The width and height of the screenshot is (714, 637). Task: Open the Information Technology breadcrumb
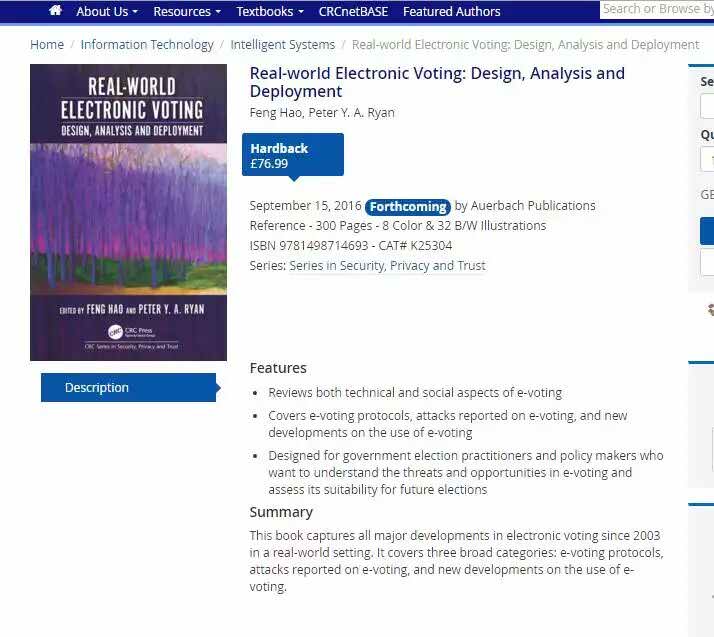tap(147, 45)
